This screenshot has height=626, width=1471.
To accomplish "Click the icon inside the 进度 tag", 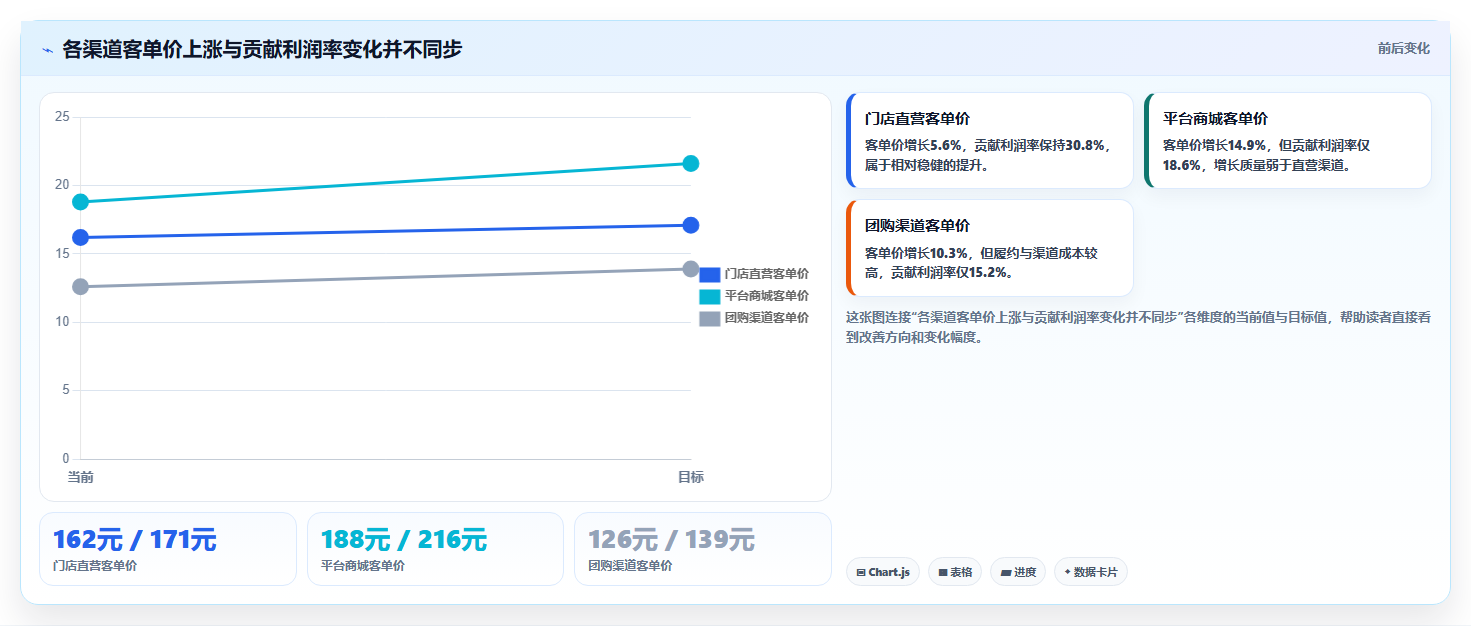I will tap(1006, 573).
